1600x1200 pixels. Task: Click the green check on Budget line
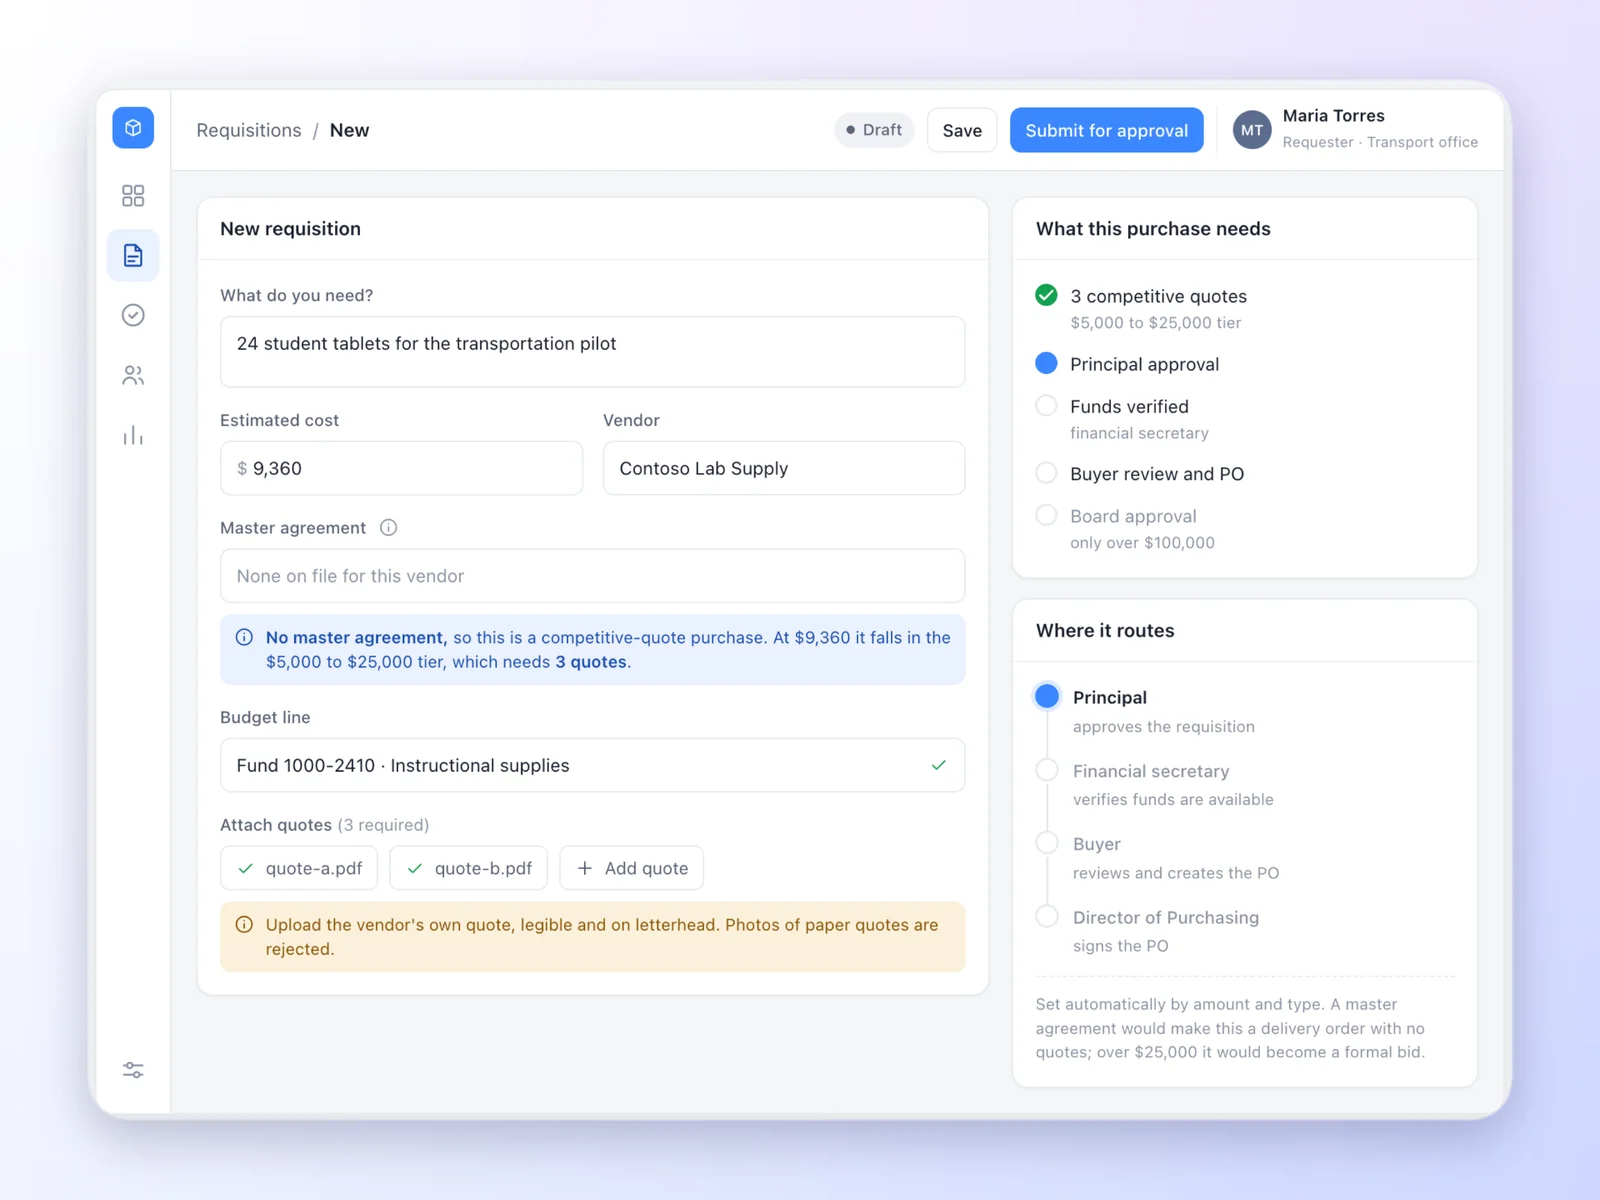(939, 765)
